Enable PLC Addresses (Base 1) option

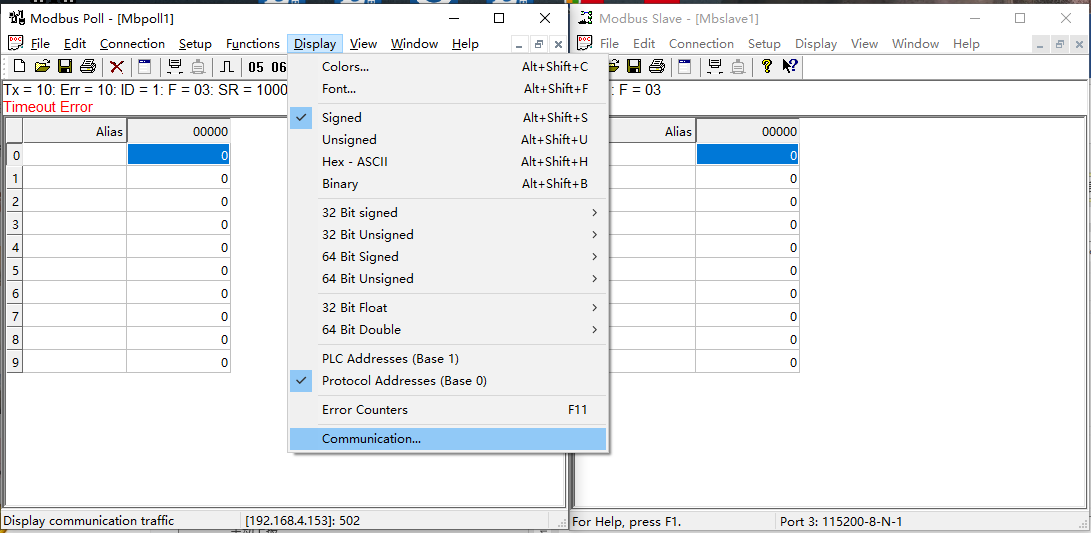click(x=390, y=359)
